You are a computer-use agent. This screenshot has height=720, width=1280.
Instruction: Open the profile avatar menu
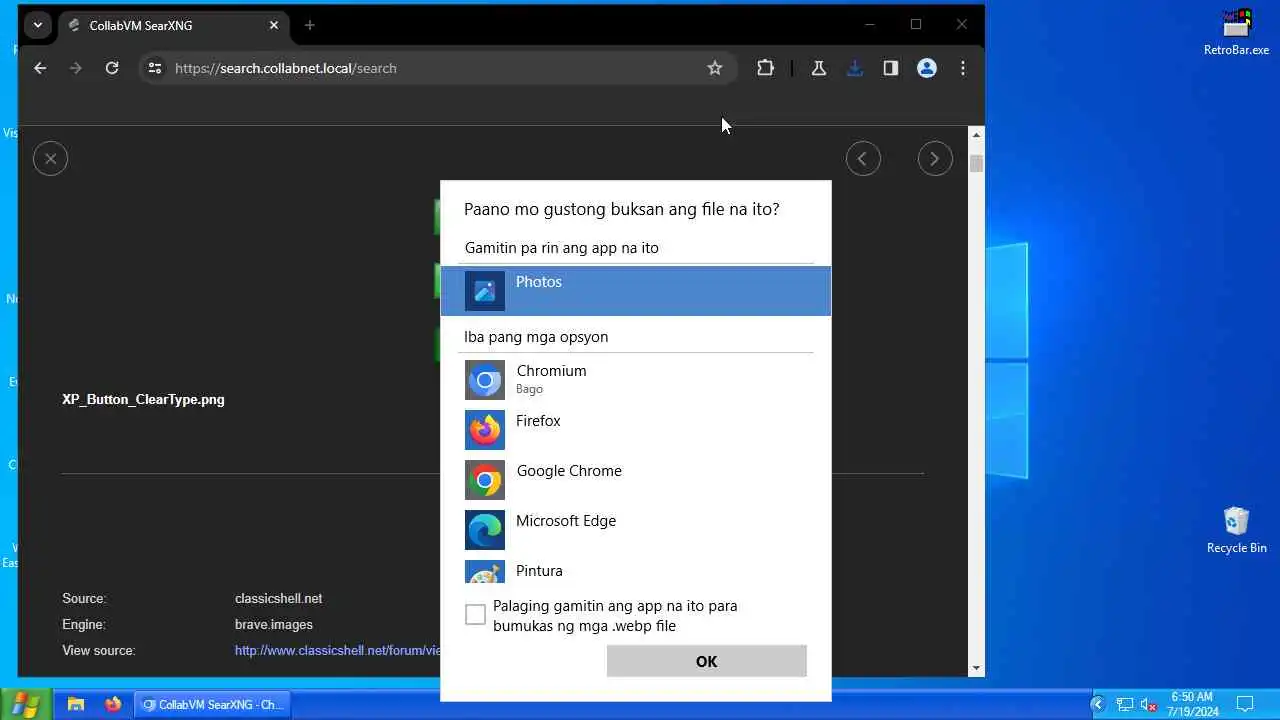click(927, 68)
